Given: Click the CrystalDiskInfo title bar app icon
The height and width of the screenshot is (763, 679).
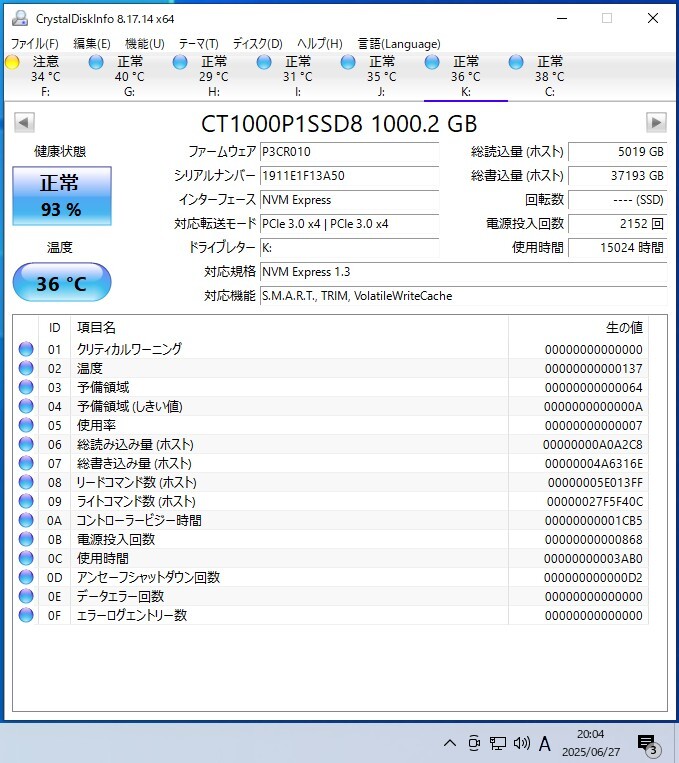Looking at the screenshot, I should pyautogui.click(x=20, y=18).
